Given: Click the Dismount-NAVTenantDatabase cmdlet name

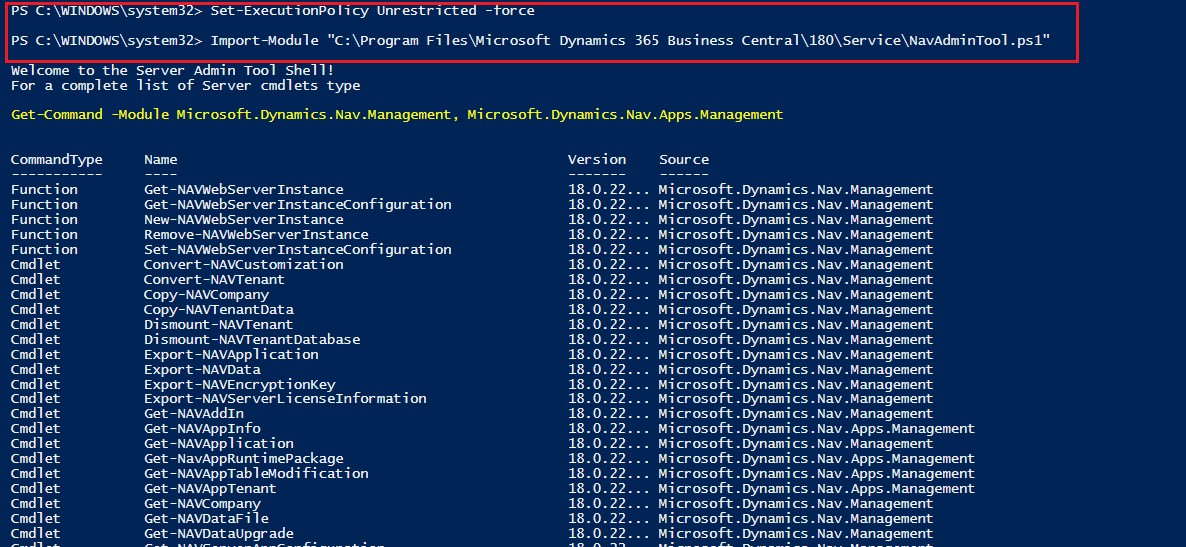Looking at the screenshot, I should point(252,340).
